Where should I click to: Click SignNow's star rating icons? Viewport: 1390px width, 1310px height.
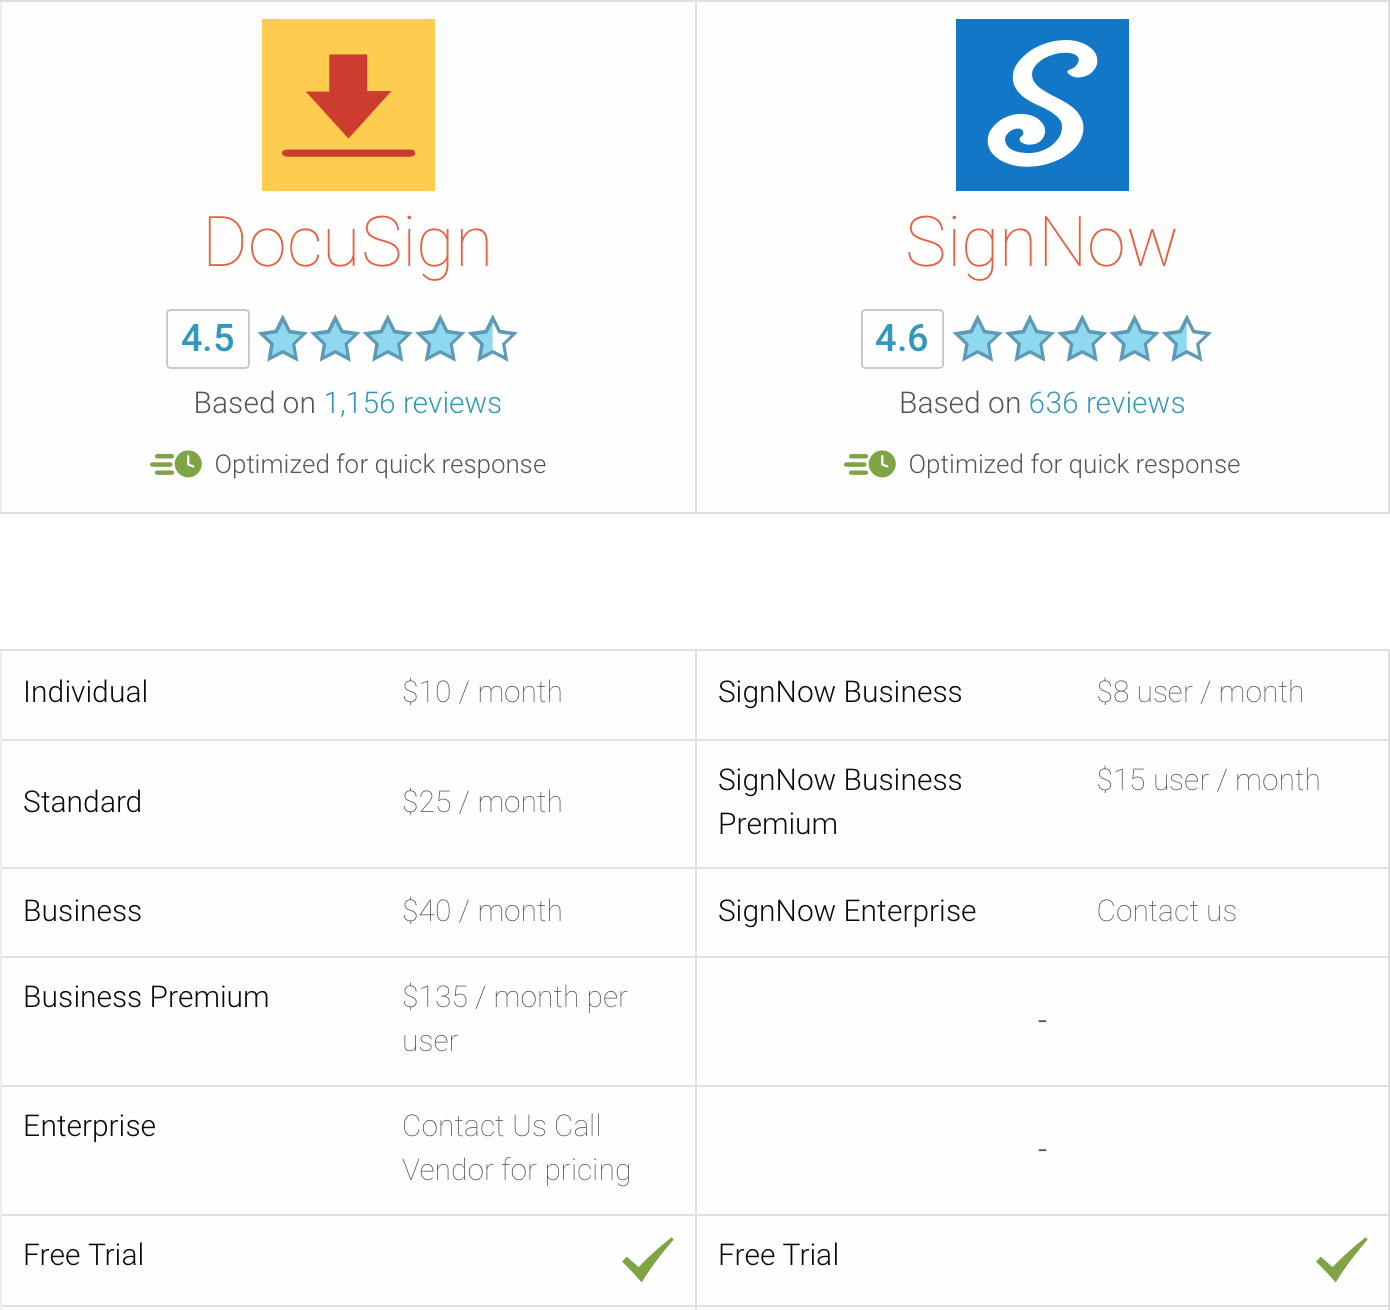coord(1082,339)
